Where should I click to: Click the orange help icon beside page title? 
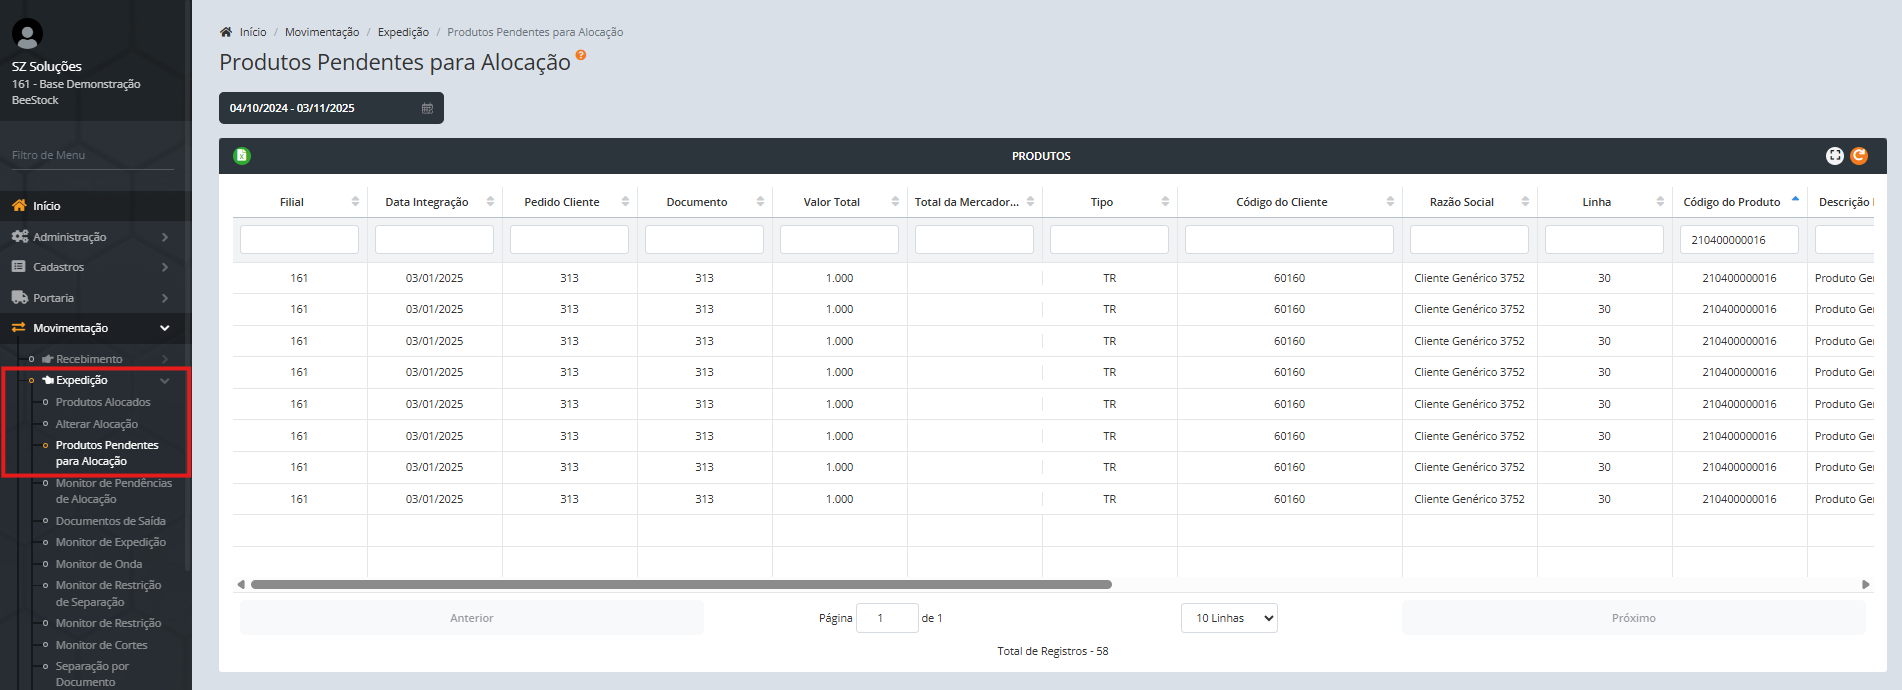(581, 56)
